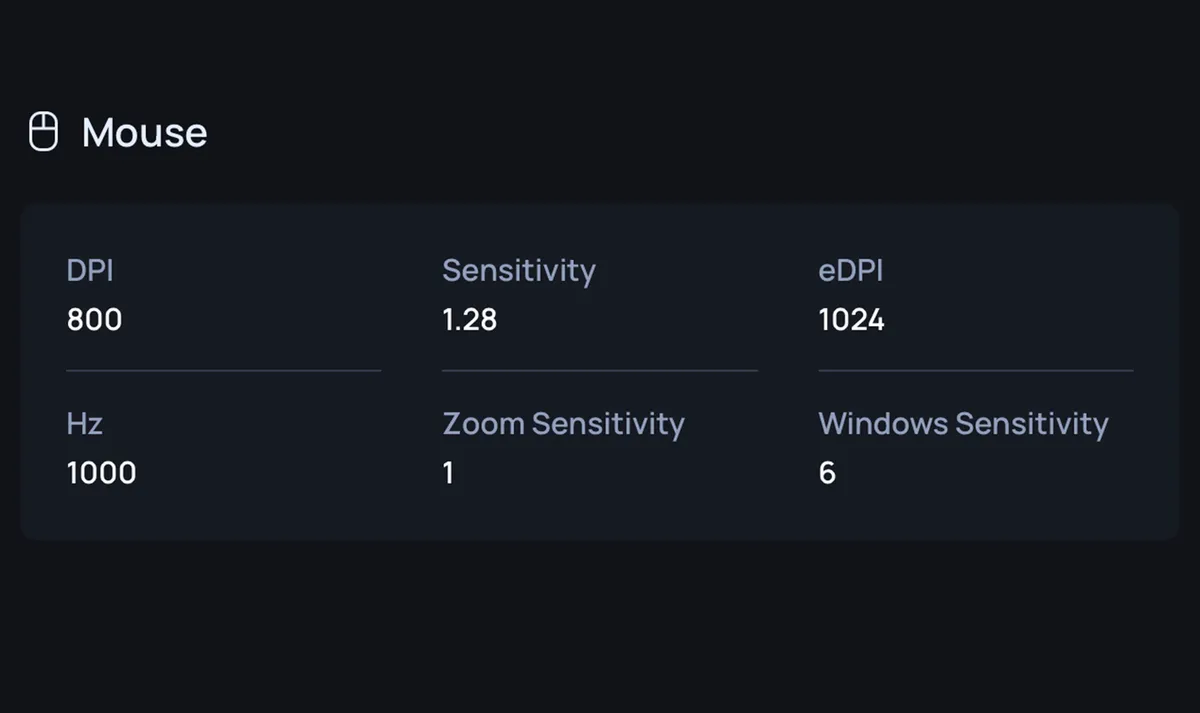Select the eDPI label
The height and width of the screenshot is (713, 1200).
click(x=851, y=270)
